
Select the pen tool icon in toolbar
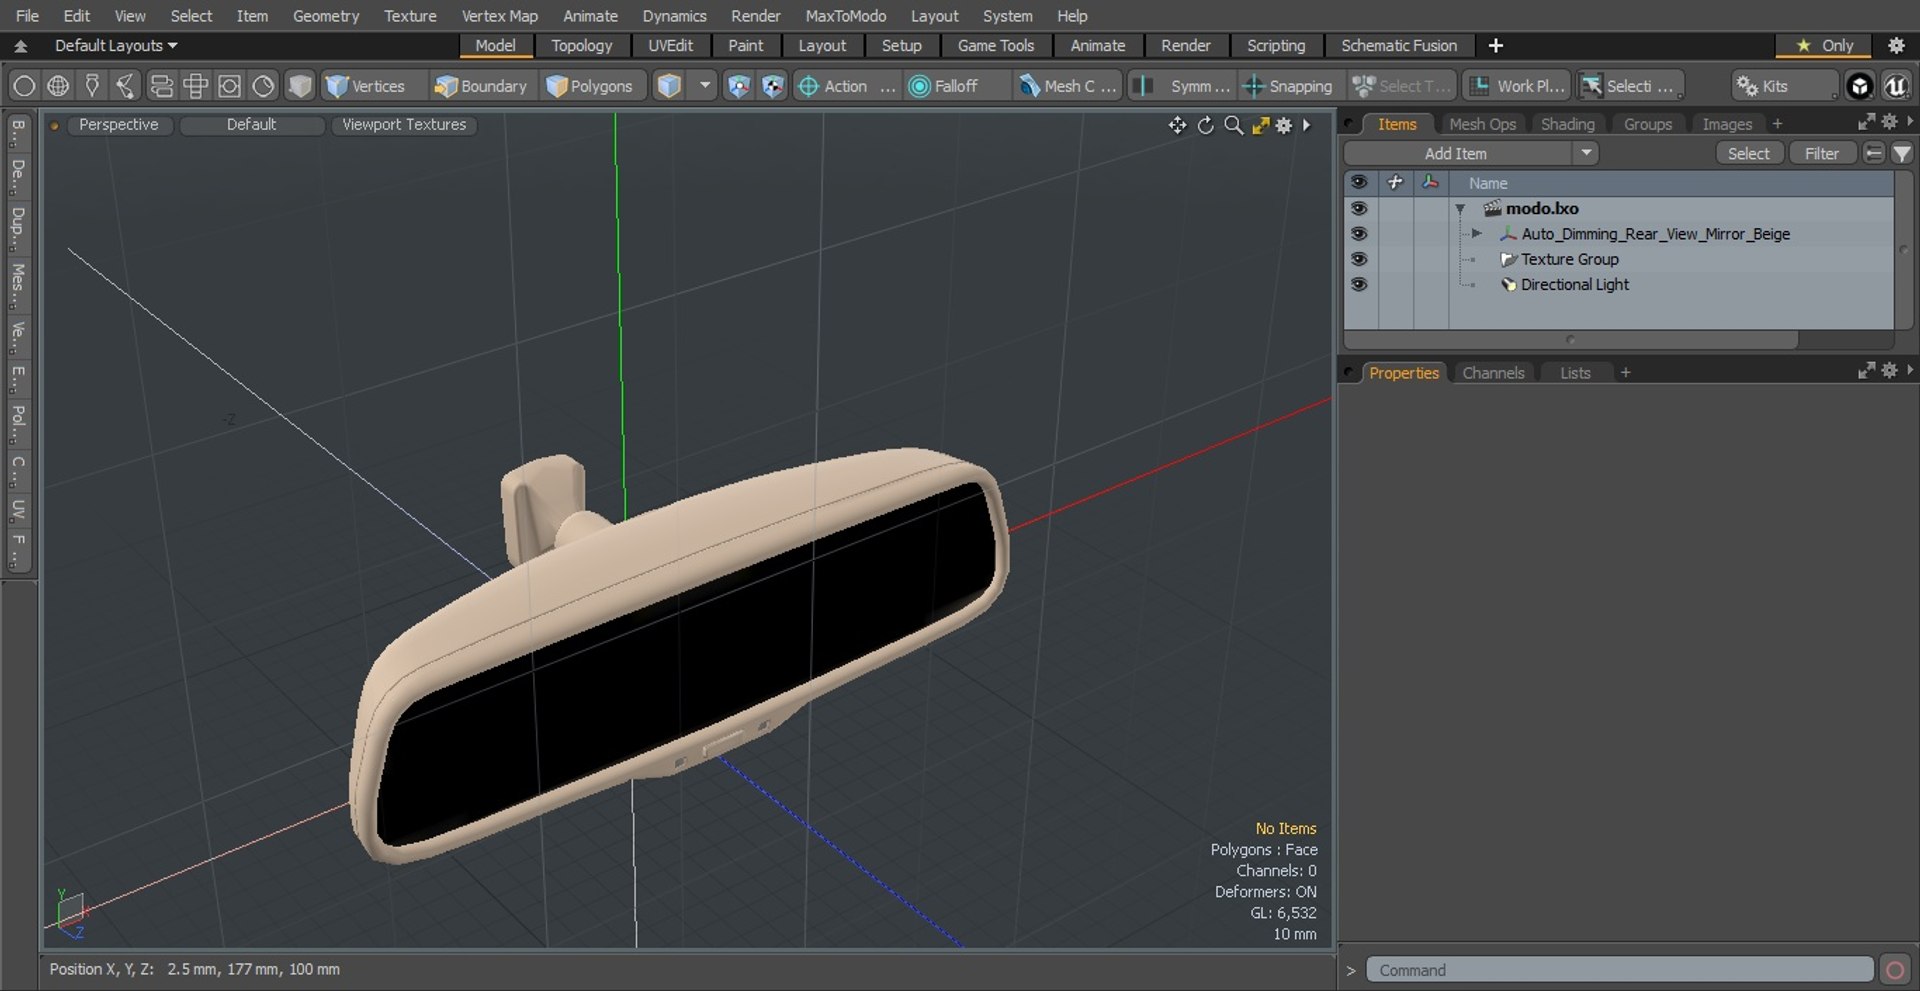pyautogui.click(x=92, y=86)
